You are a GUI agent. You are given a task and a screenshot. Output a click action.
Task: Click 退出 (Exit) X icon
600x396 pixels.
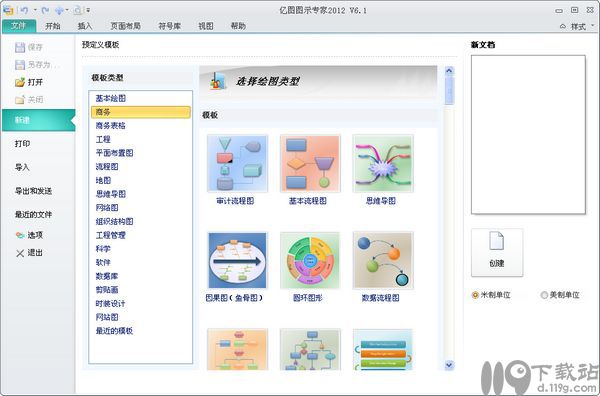(20, 253)
